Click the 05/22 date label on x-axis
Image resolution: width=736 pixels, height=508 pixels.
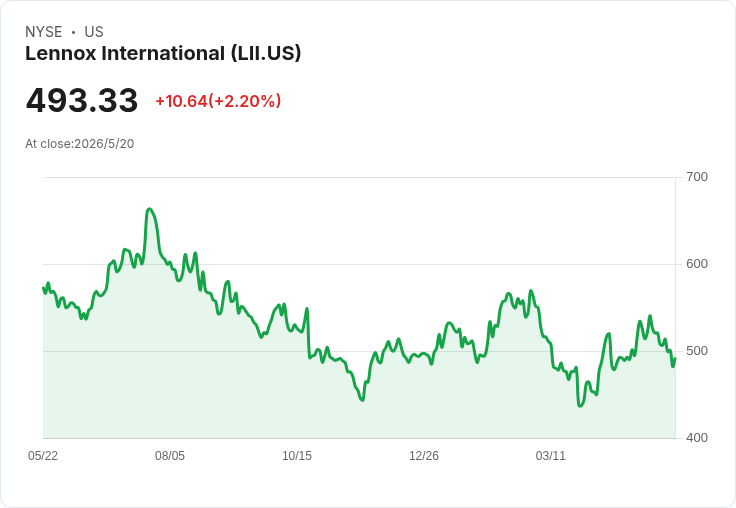pos(43,456)
